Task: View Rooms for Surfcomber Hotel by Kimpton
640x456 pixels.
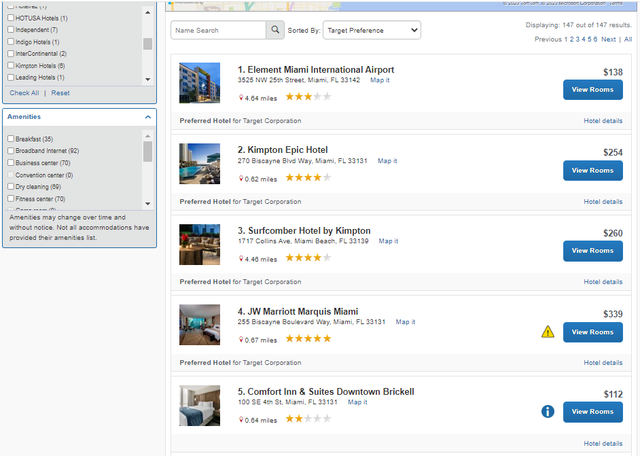Action: (593, 251)
